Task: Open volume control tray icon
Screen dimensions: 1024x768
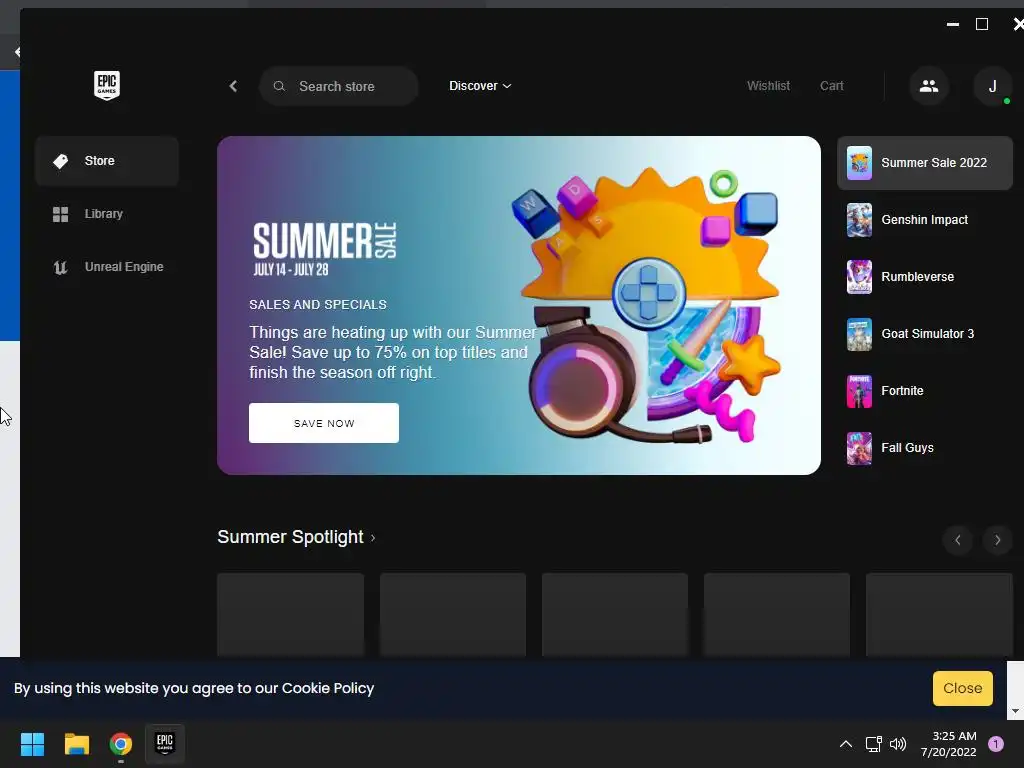Action: [898, 744]
